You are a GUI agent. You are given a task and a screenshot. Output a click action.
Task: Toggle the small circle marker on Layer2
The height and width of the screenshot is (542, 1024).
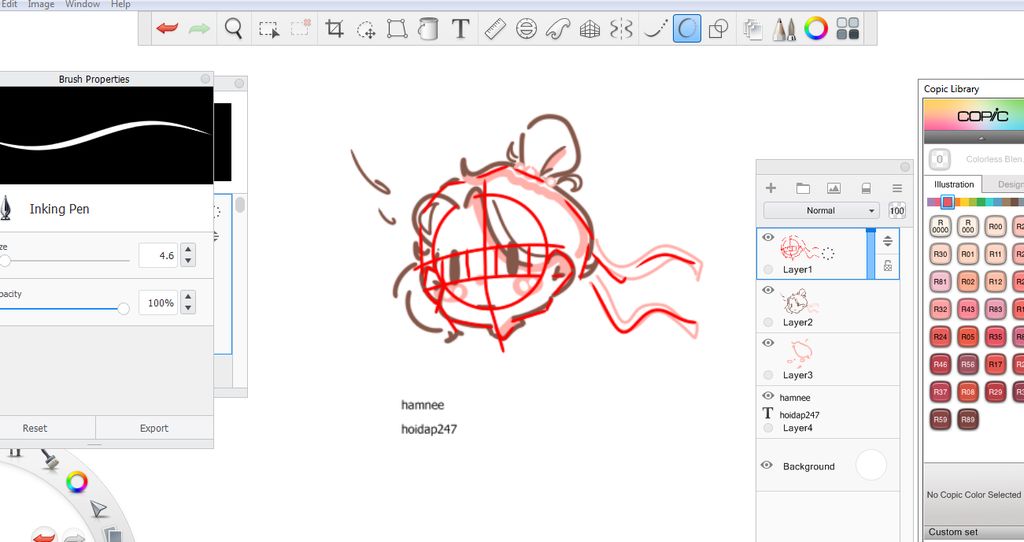[768, 322]
